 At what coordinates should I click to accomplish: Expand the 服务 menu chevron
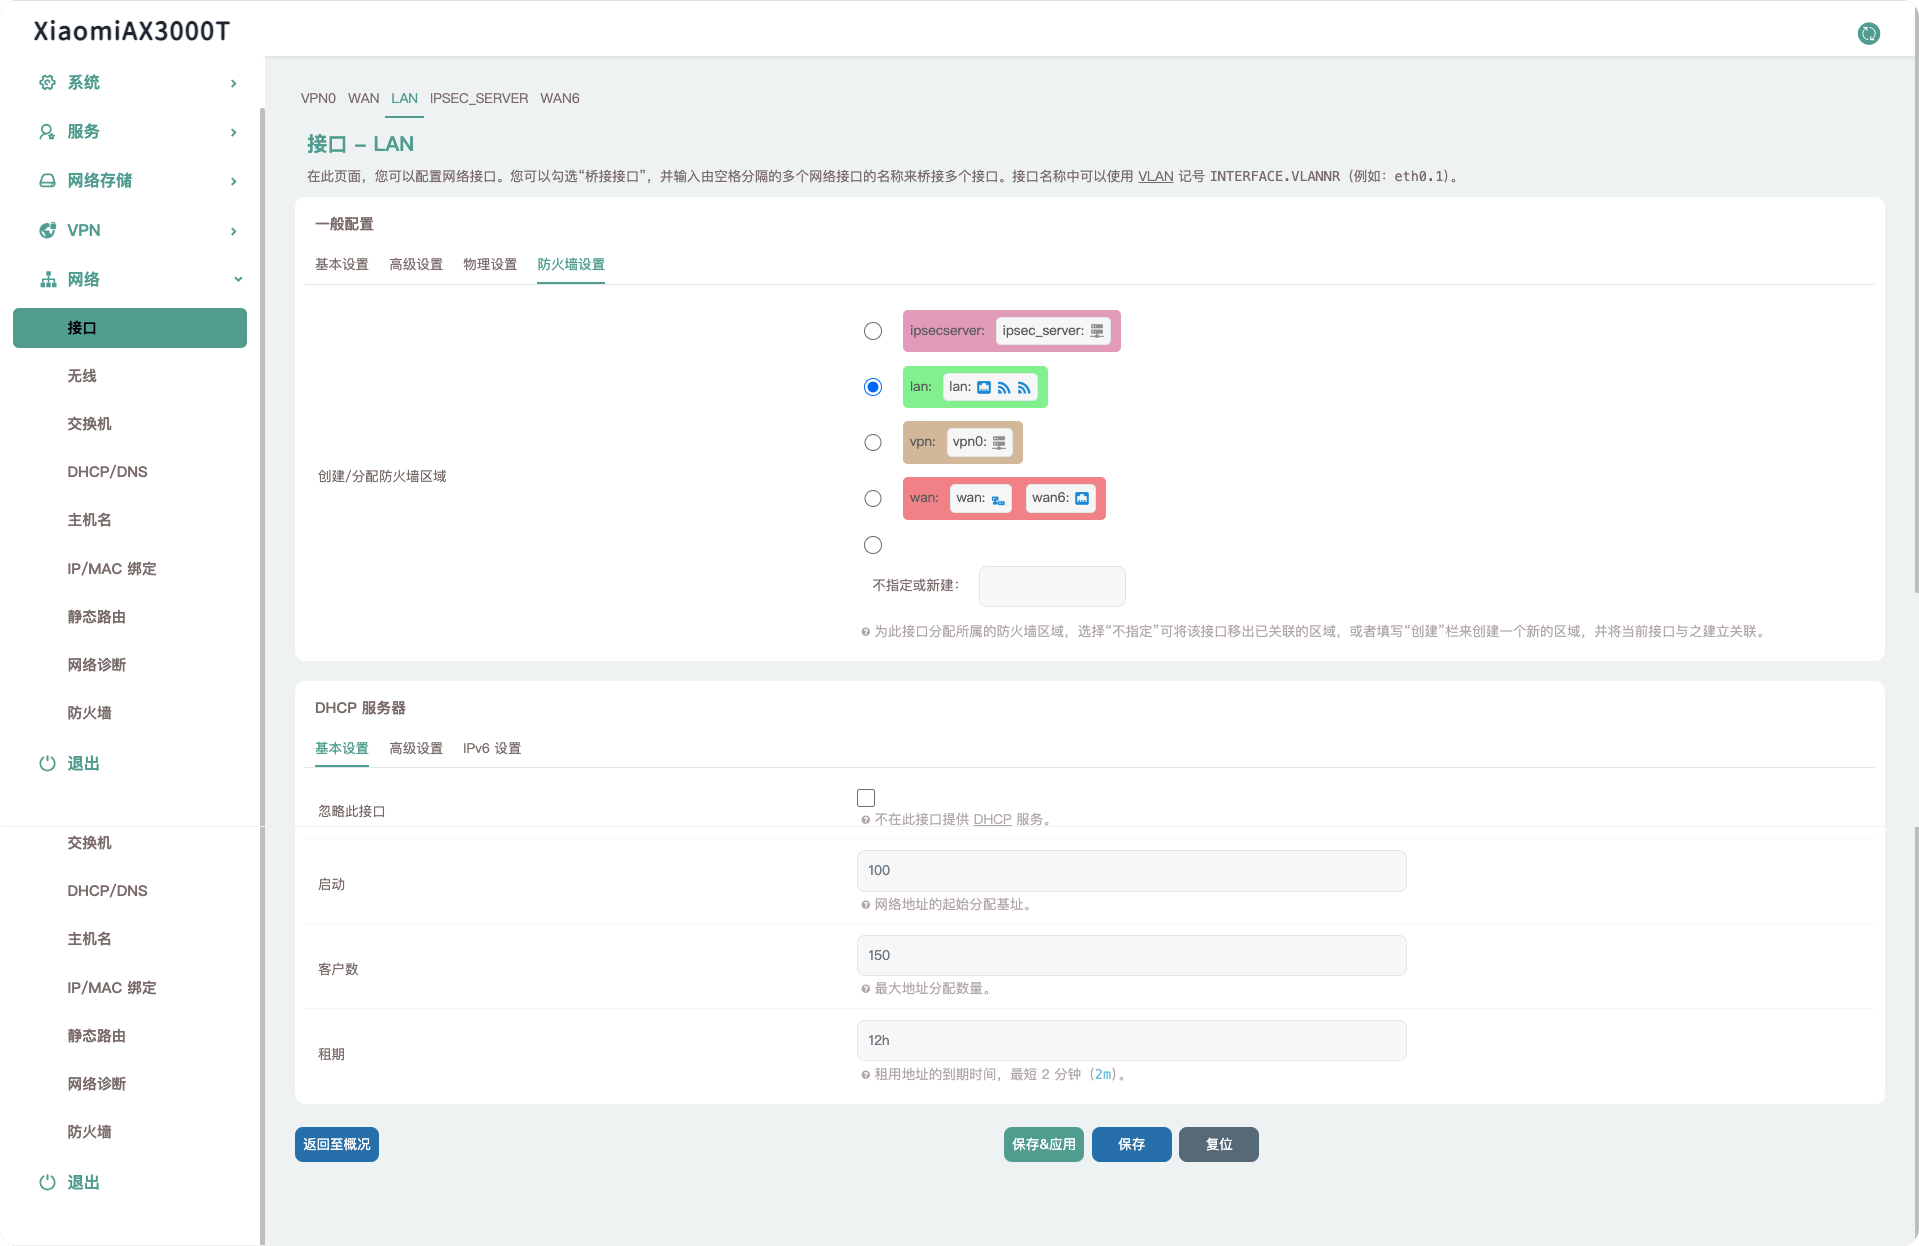233,132
